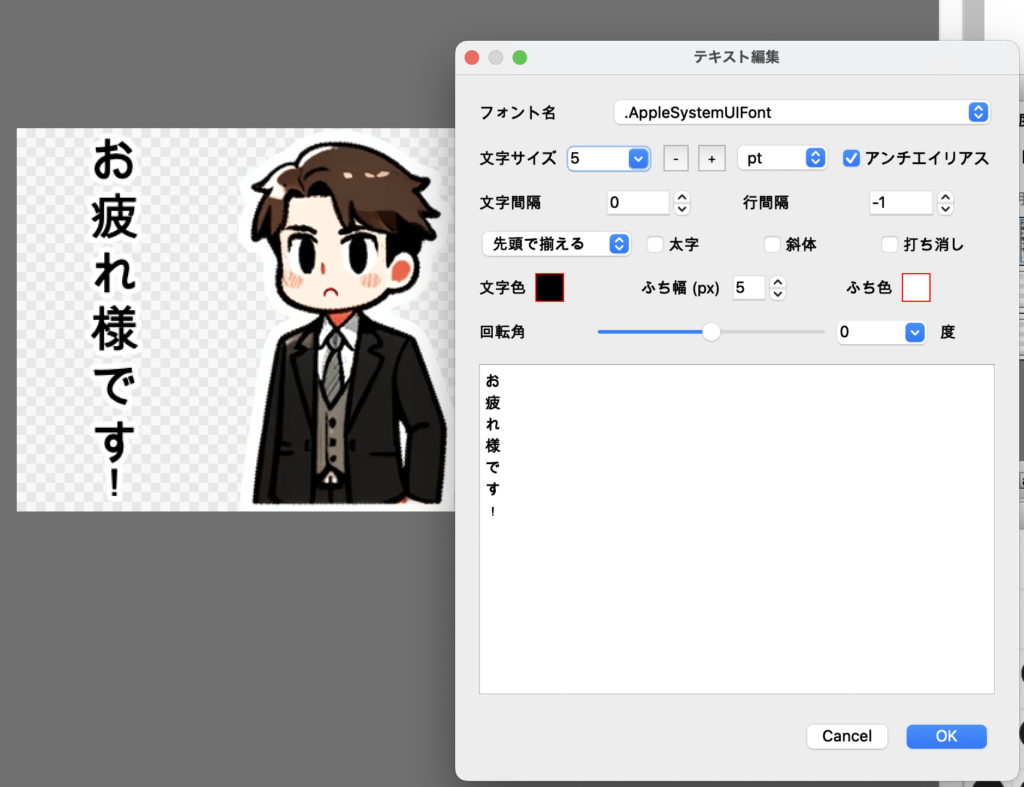Click the 回転角 rotation slider handle

tap(711, 332)
